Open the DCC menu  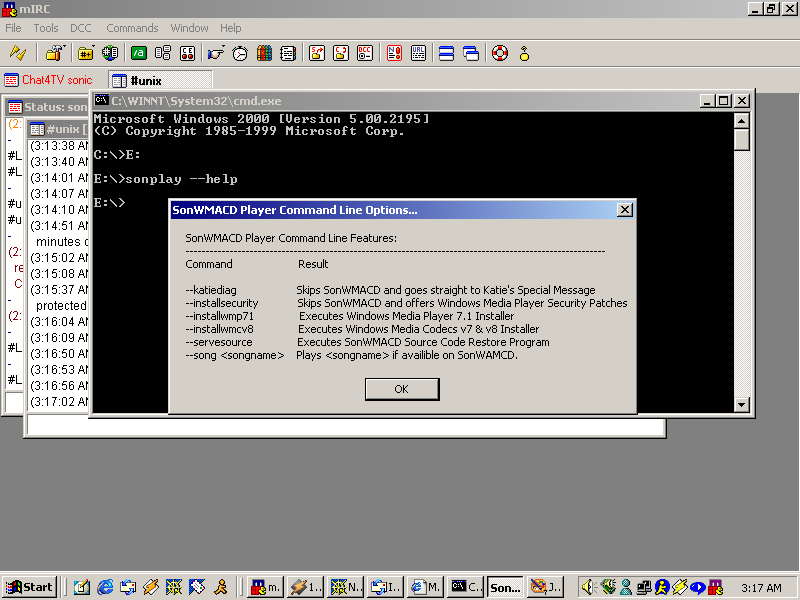pyautogui.click(x=81, y=28)
